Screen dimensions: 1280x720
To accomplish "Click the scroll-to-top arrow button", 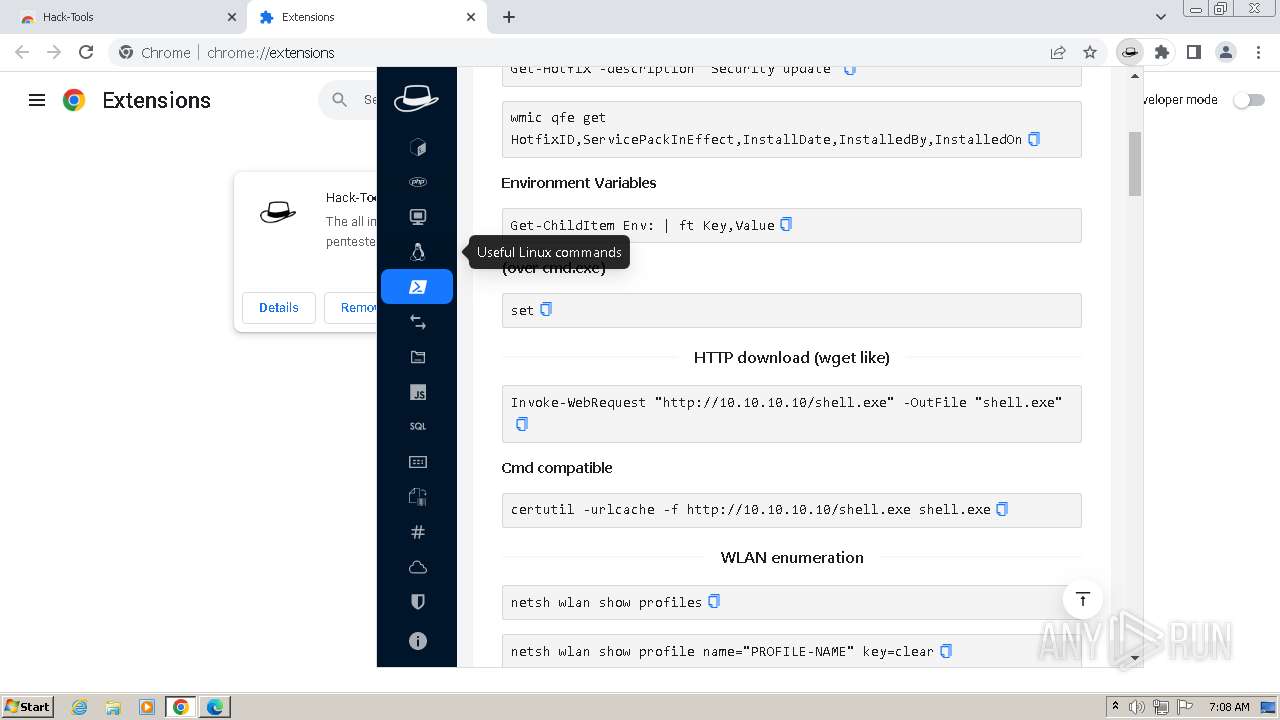I will (1082, 599).
